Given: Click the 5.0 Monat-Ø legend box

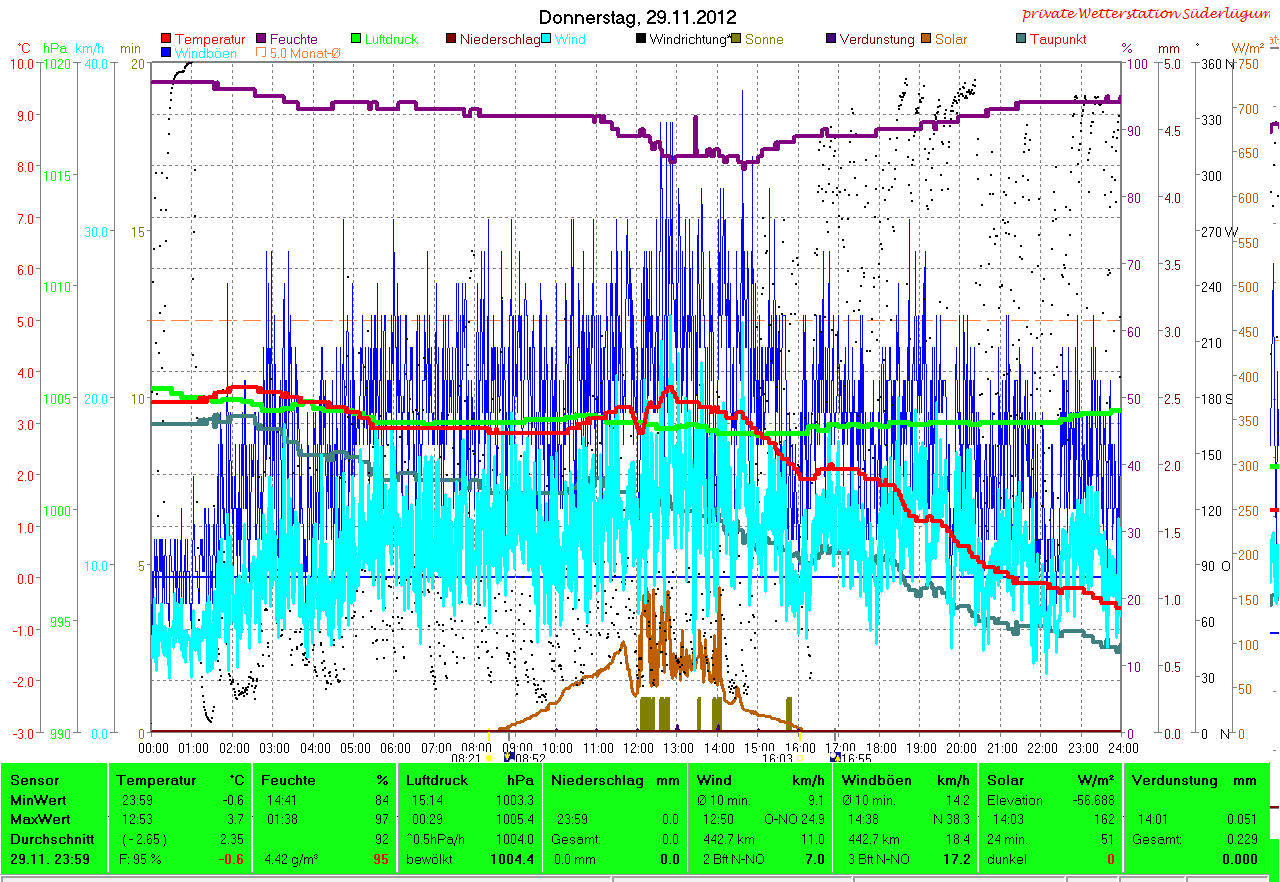Looking at the screenshot, I should click(x=262, y=53).
